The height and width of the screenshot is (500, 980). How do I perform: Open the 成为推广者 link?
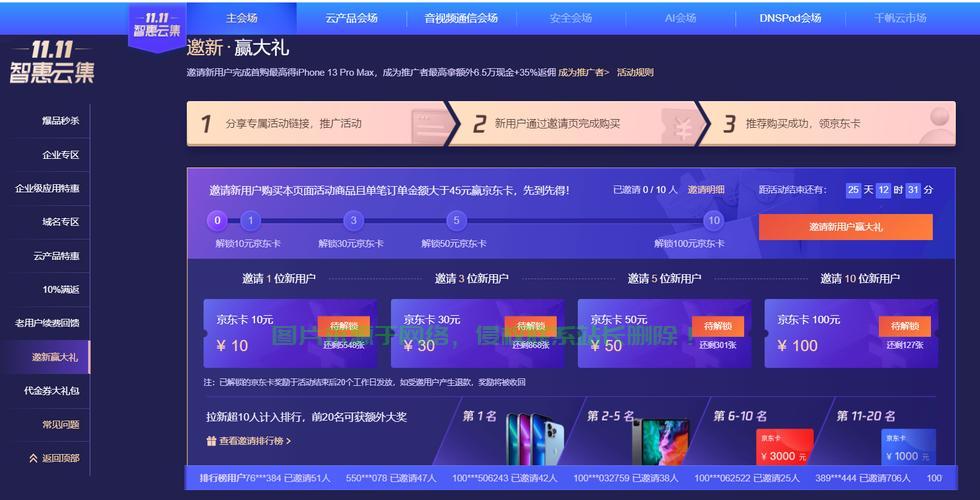583,72
